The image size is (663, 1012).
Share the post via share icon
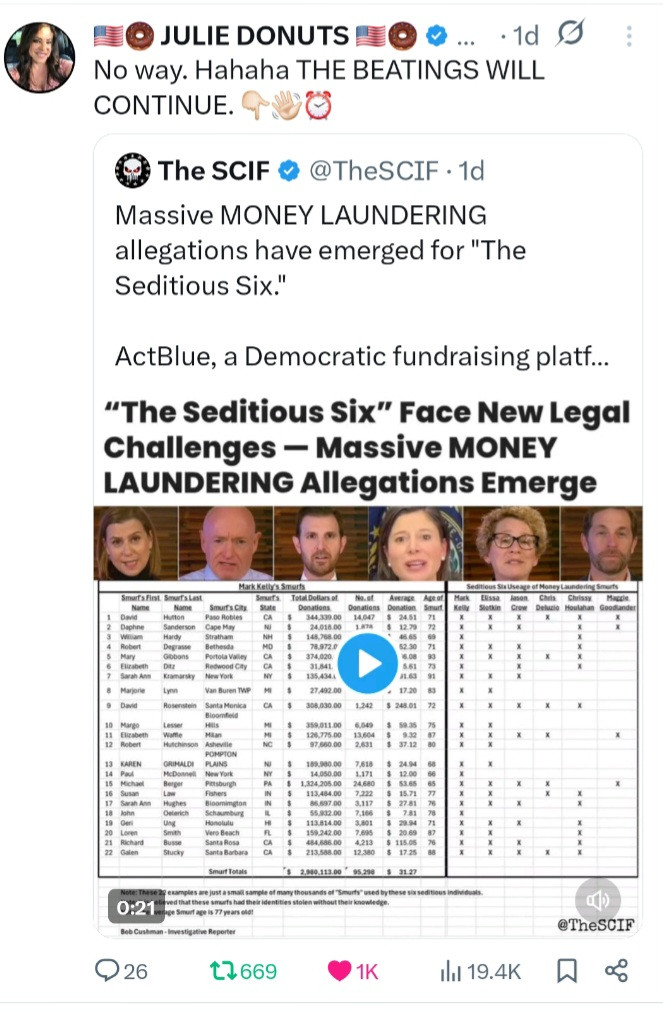(617, 970)
